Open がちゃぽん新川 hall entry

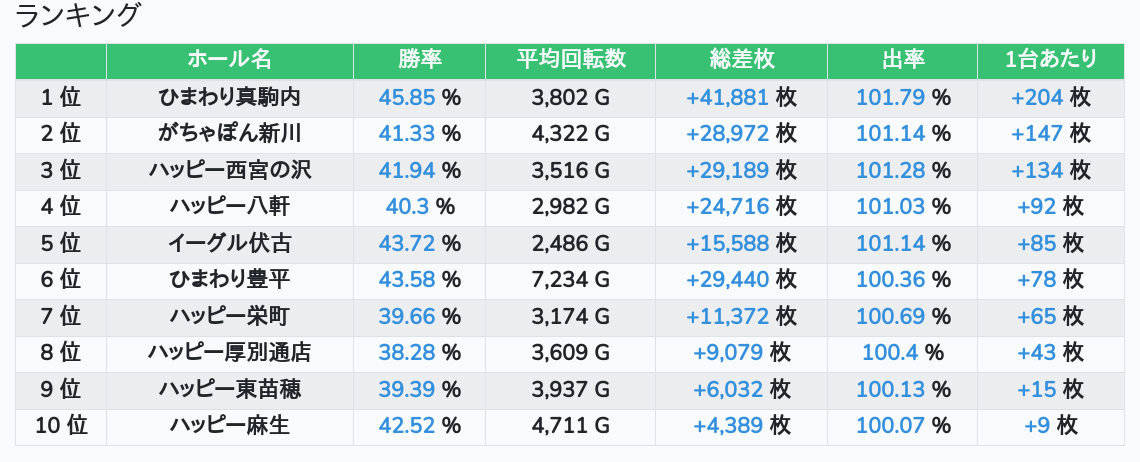(x=229, y=134)
